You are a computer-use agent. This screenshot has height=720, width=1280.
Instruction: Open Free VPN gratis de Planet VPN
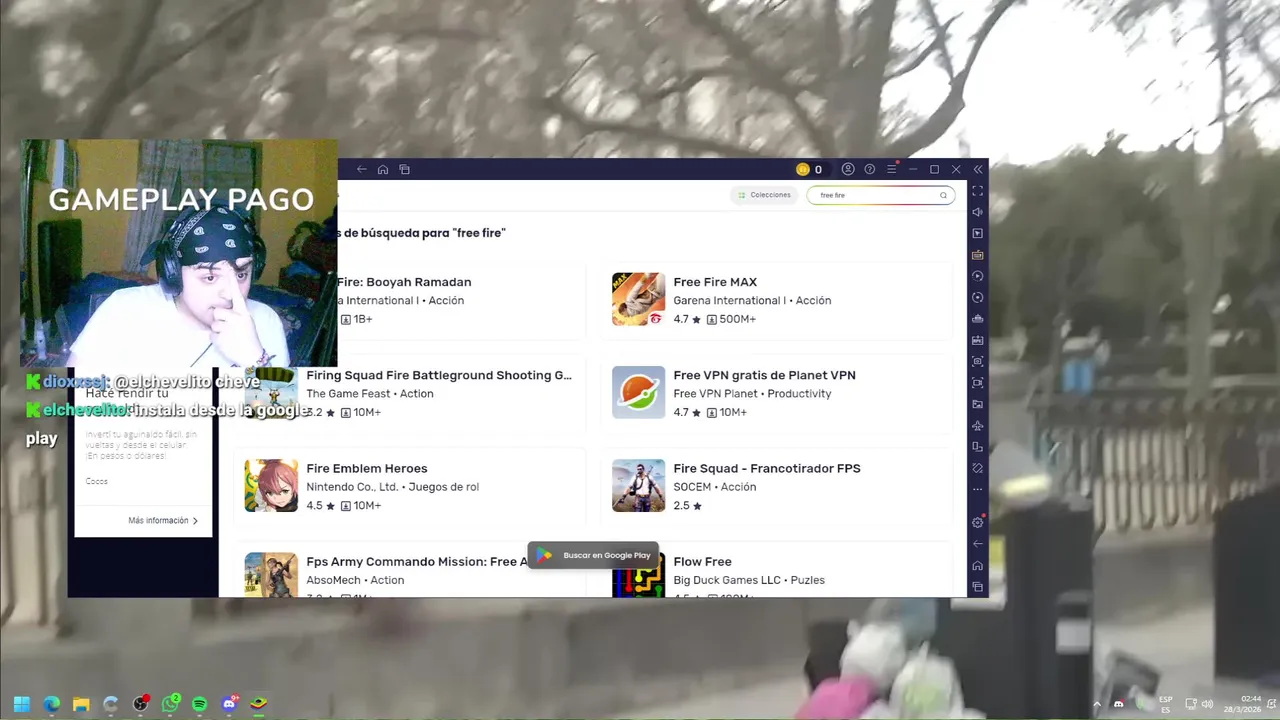pyautogui.click(x=777, y=393)
